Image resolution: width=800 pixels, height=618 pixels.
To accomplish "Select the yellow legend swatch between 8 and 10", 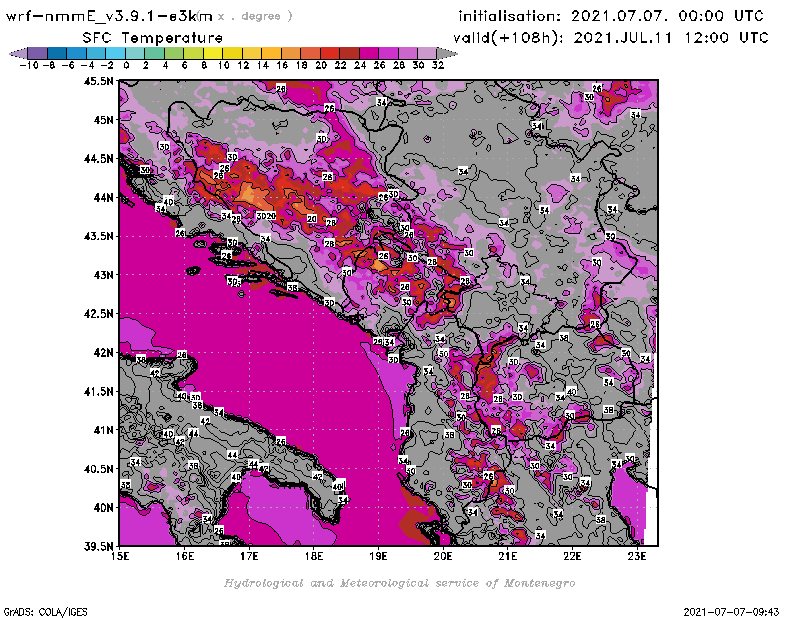I will pyautogui.click(x=213, y=53).
